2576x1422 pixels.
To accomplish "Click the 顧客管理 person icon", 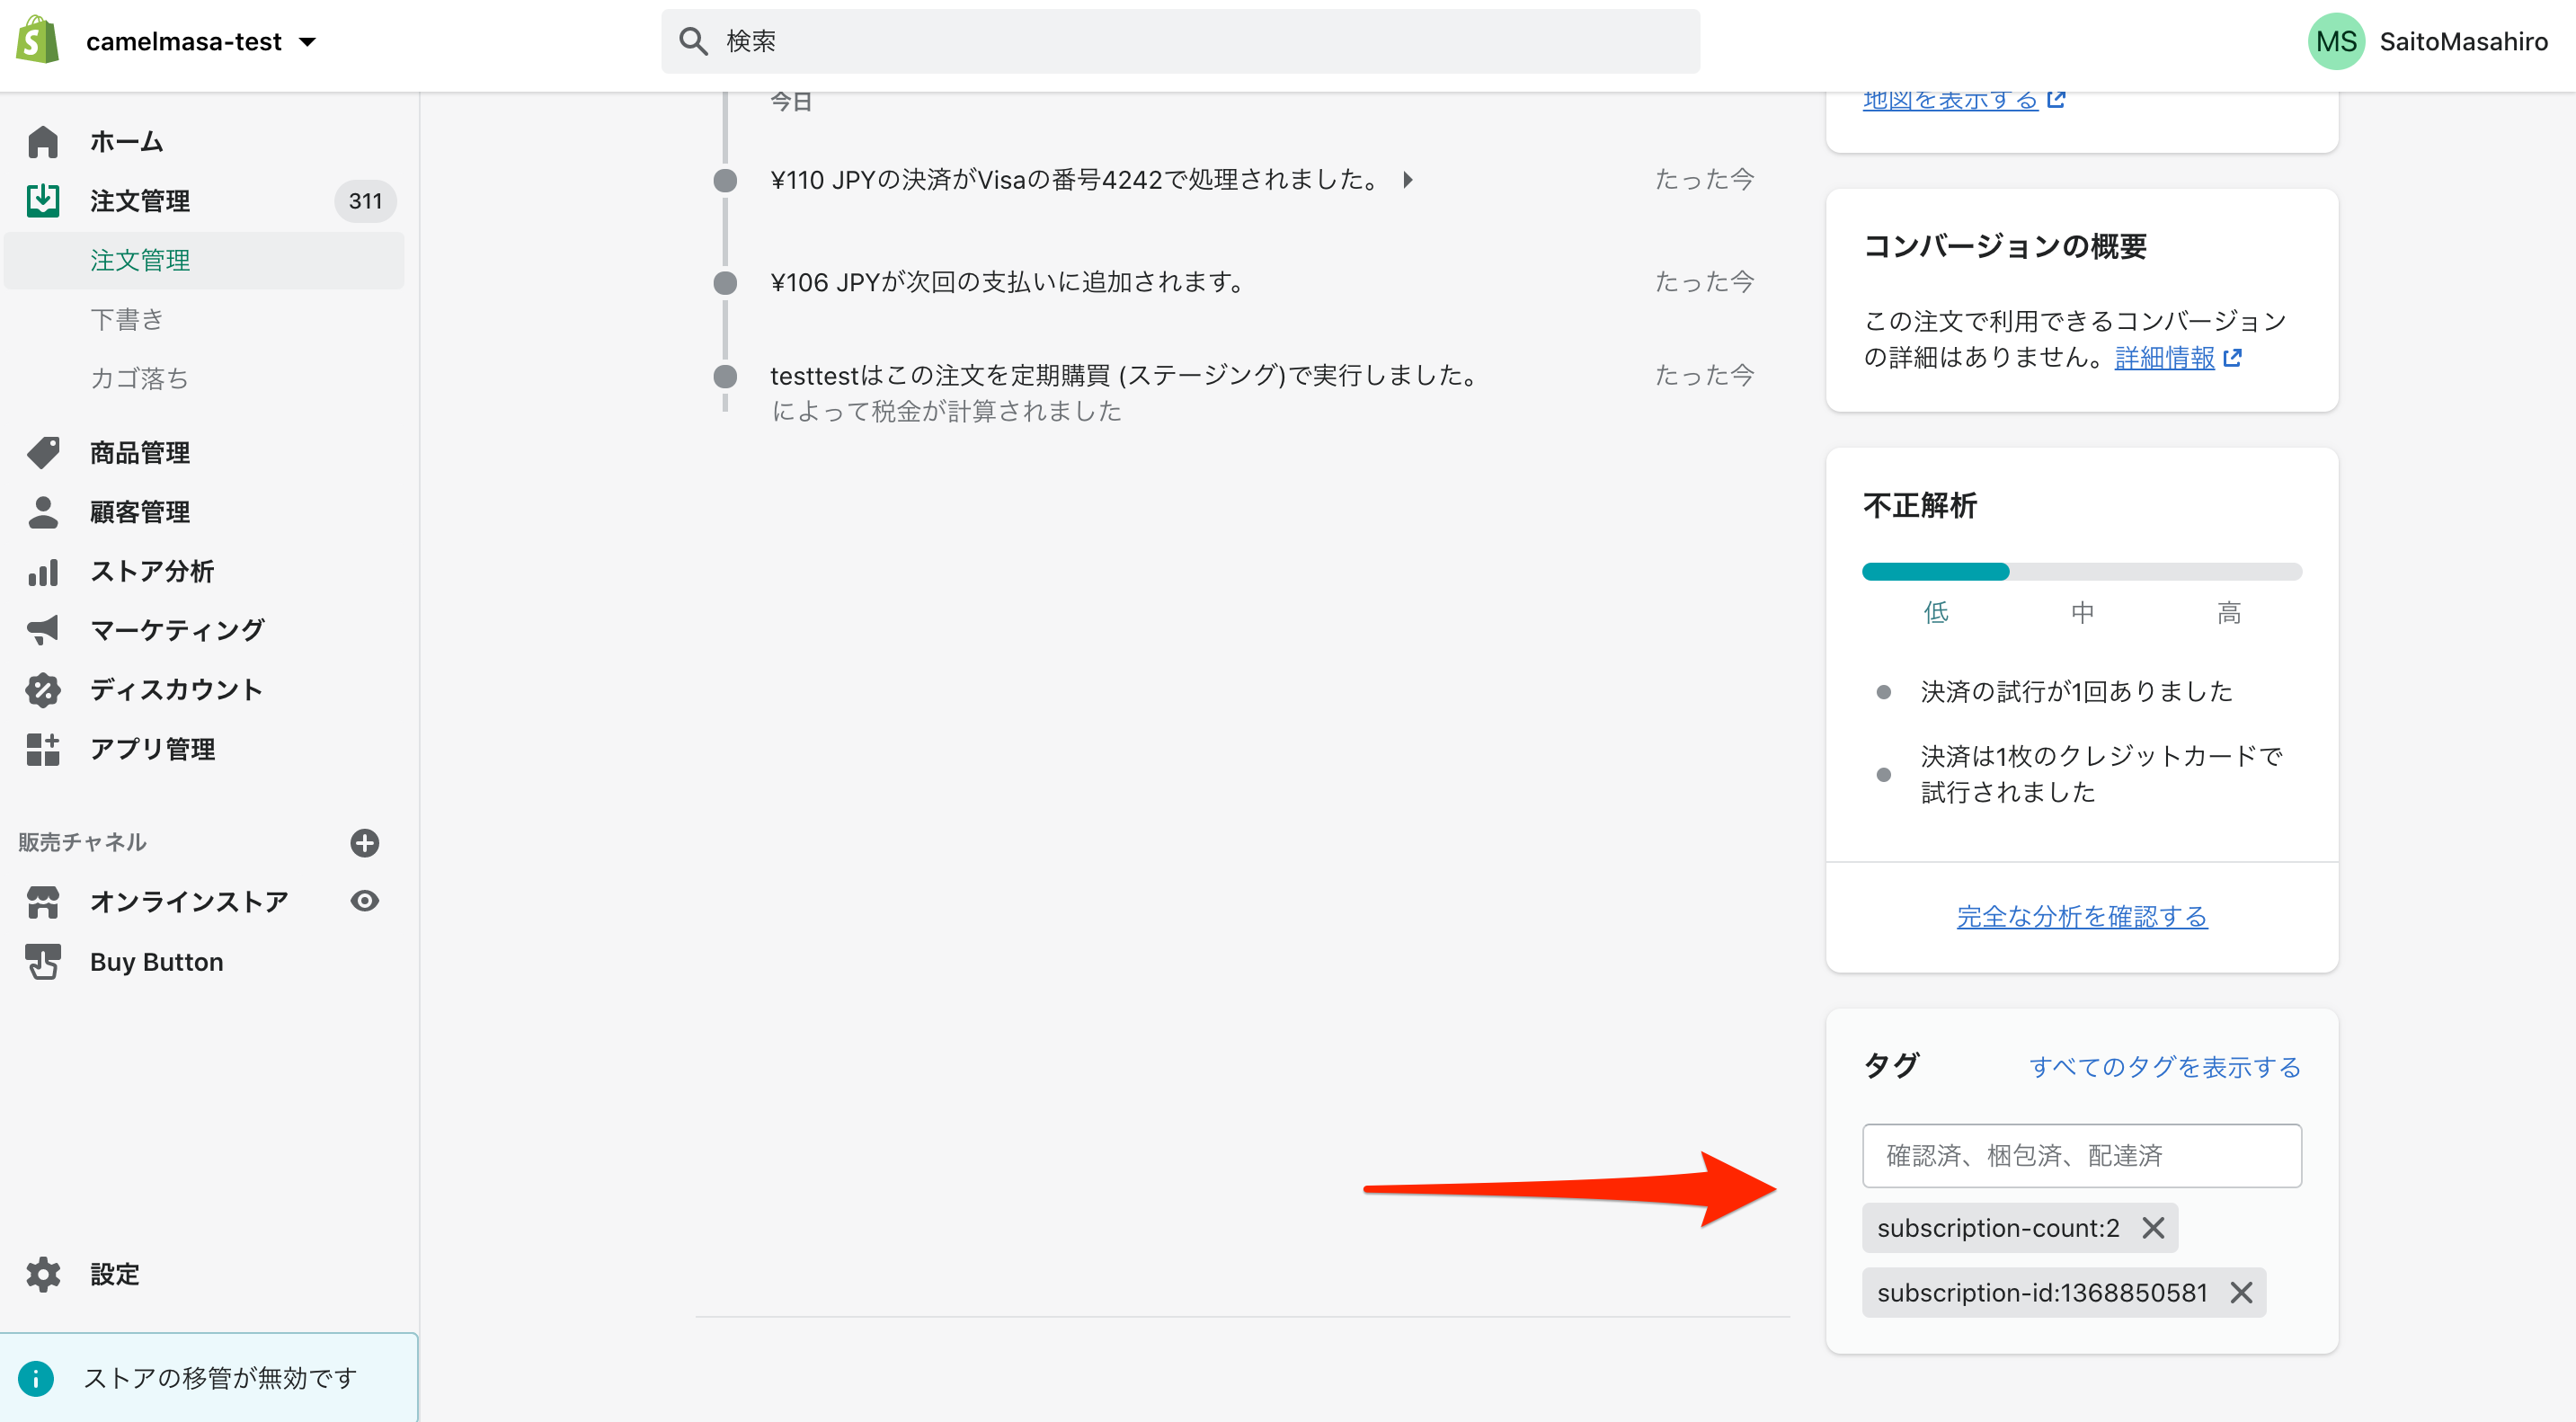I will click(43, 512).
